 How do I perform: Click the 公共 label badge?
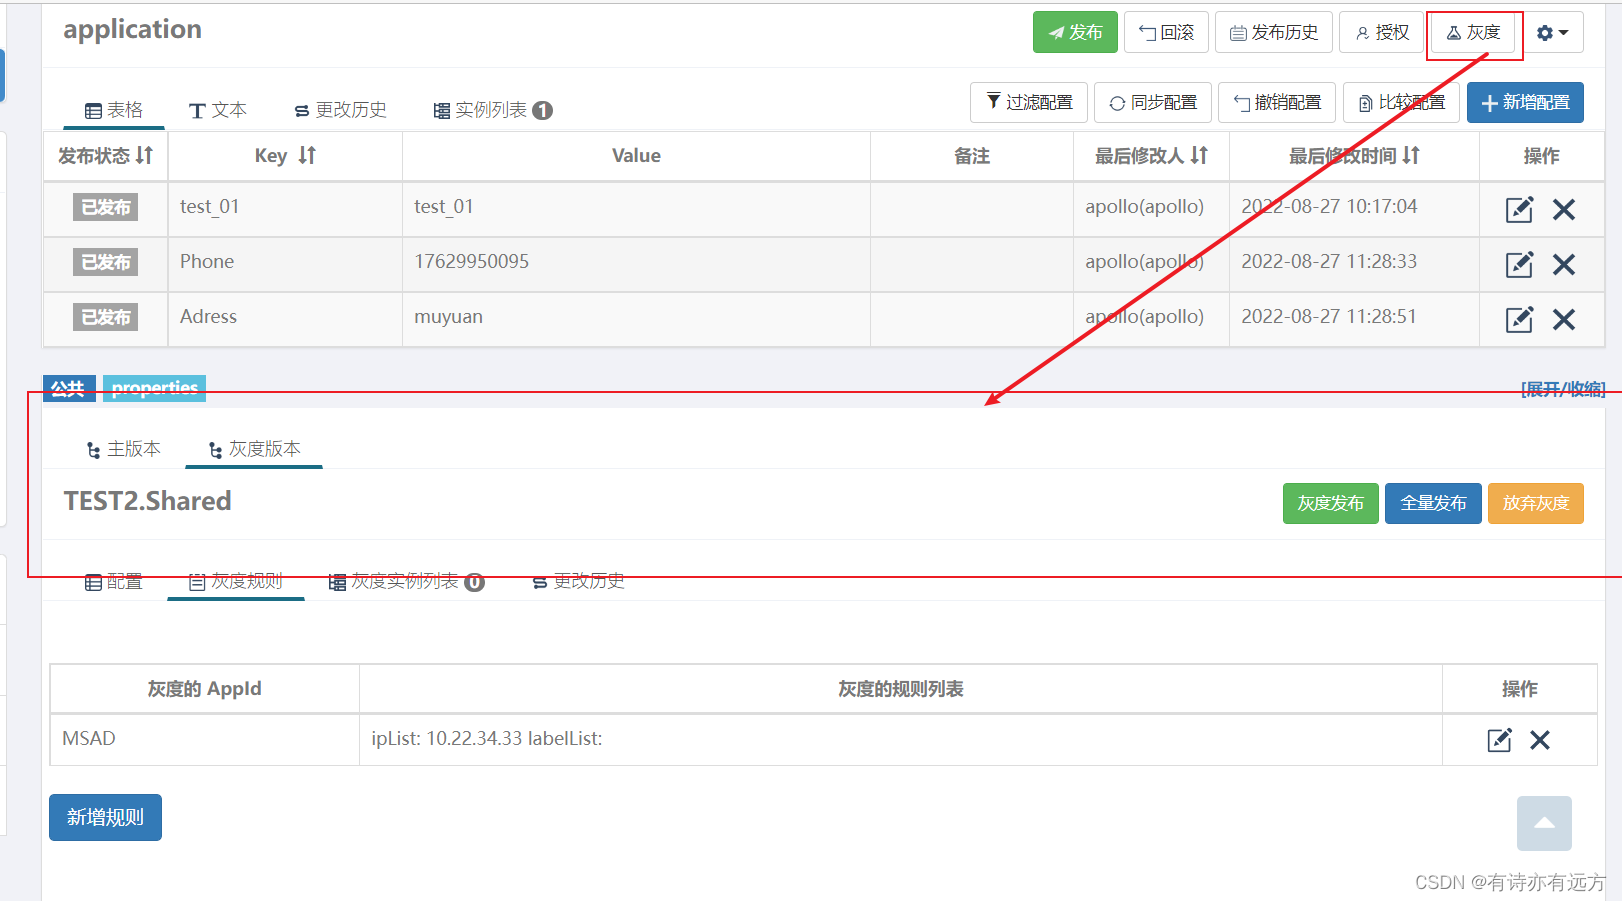point(69,388)
